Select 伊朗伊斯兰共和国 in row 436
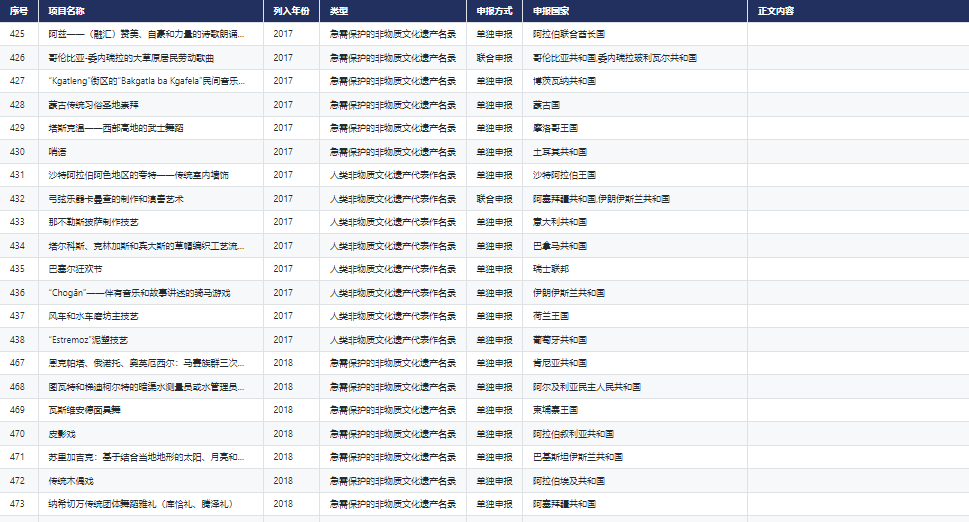Image resolution: width=969 pixels, height=522 pixels. pyautogui.click(x=569, y=293)
